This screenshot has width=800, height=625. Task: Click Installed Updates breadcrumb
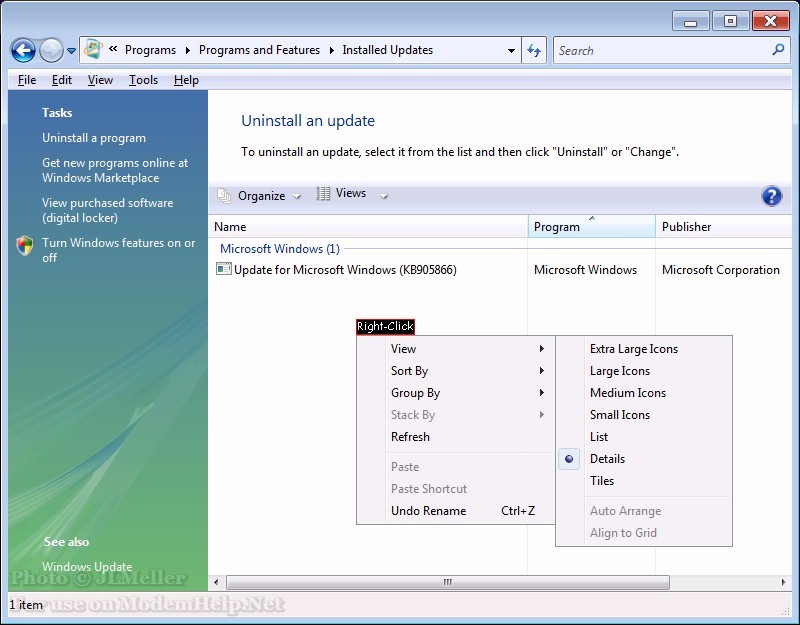pos(388,50)
